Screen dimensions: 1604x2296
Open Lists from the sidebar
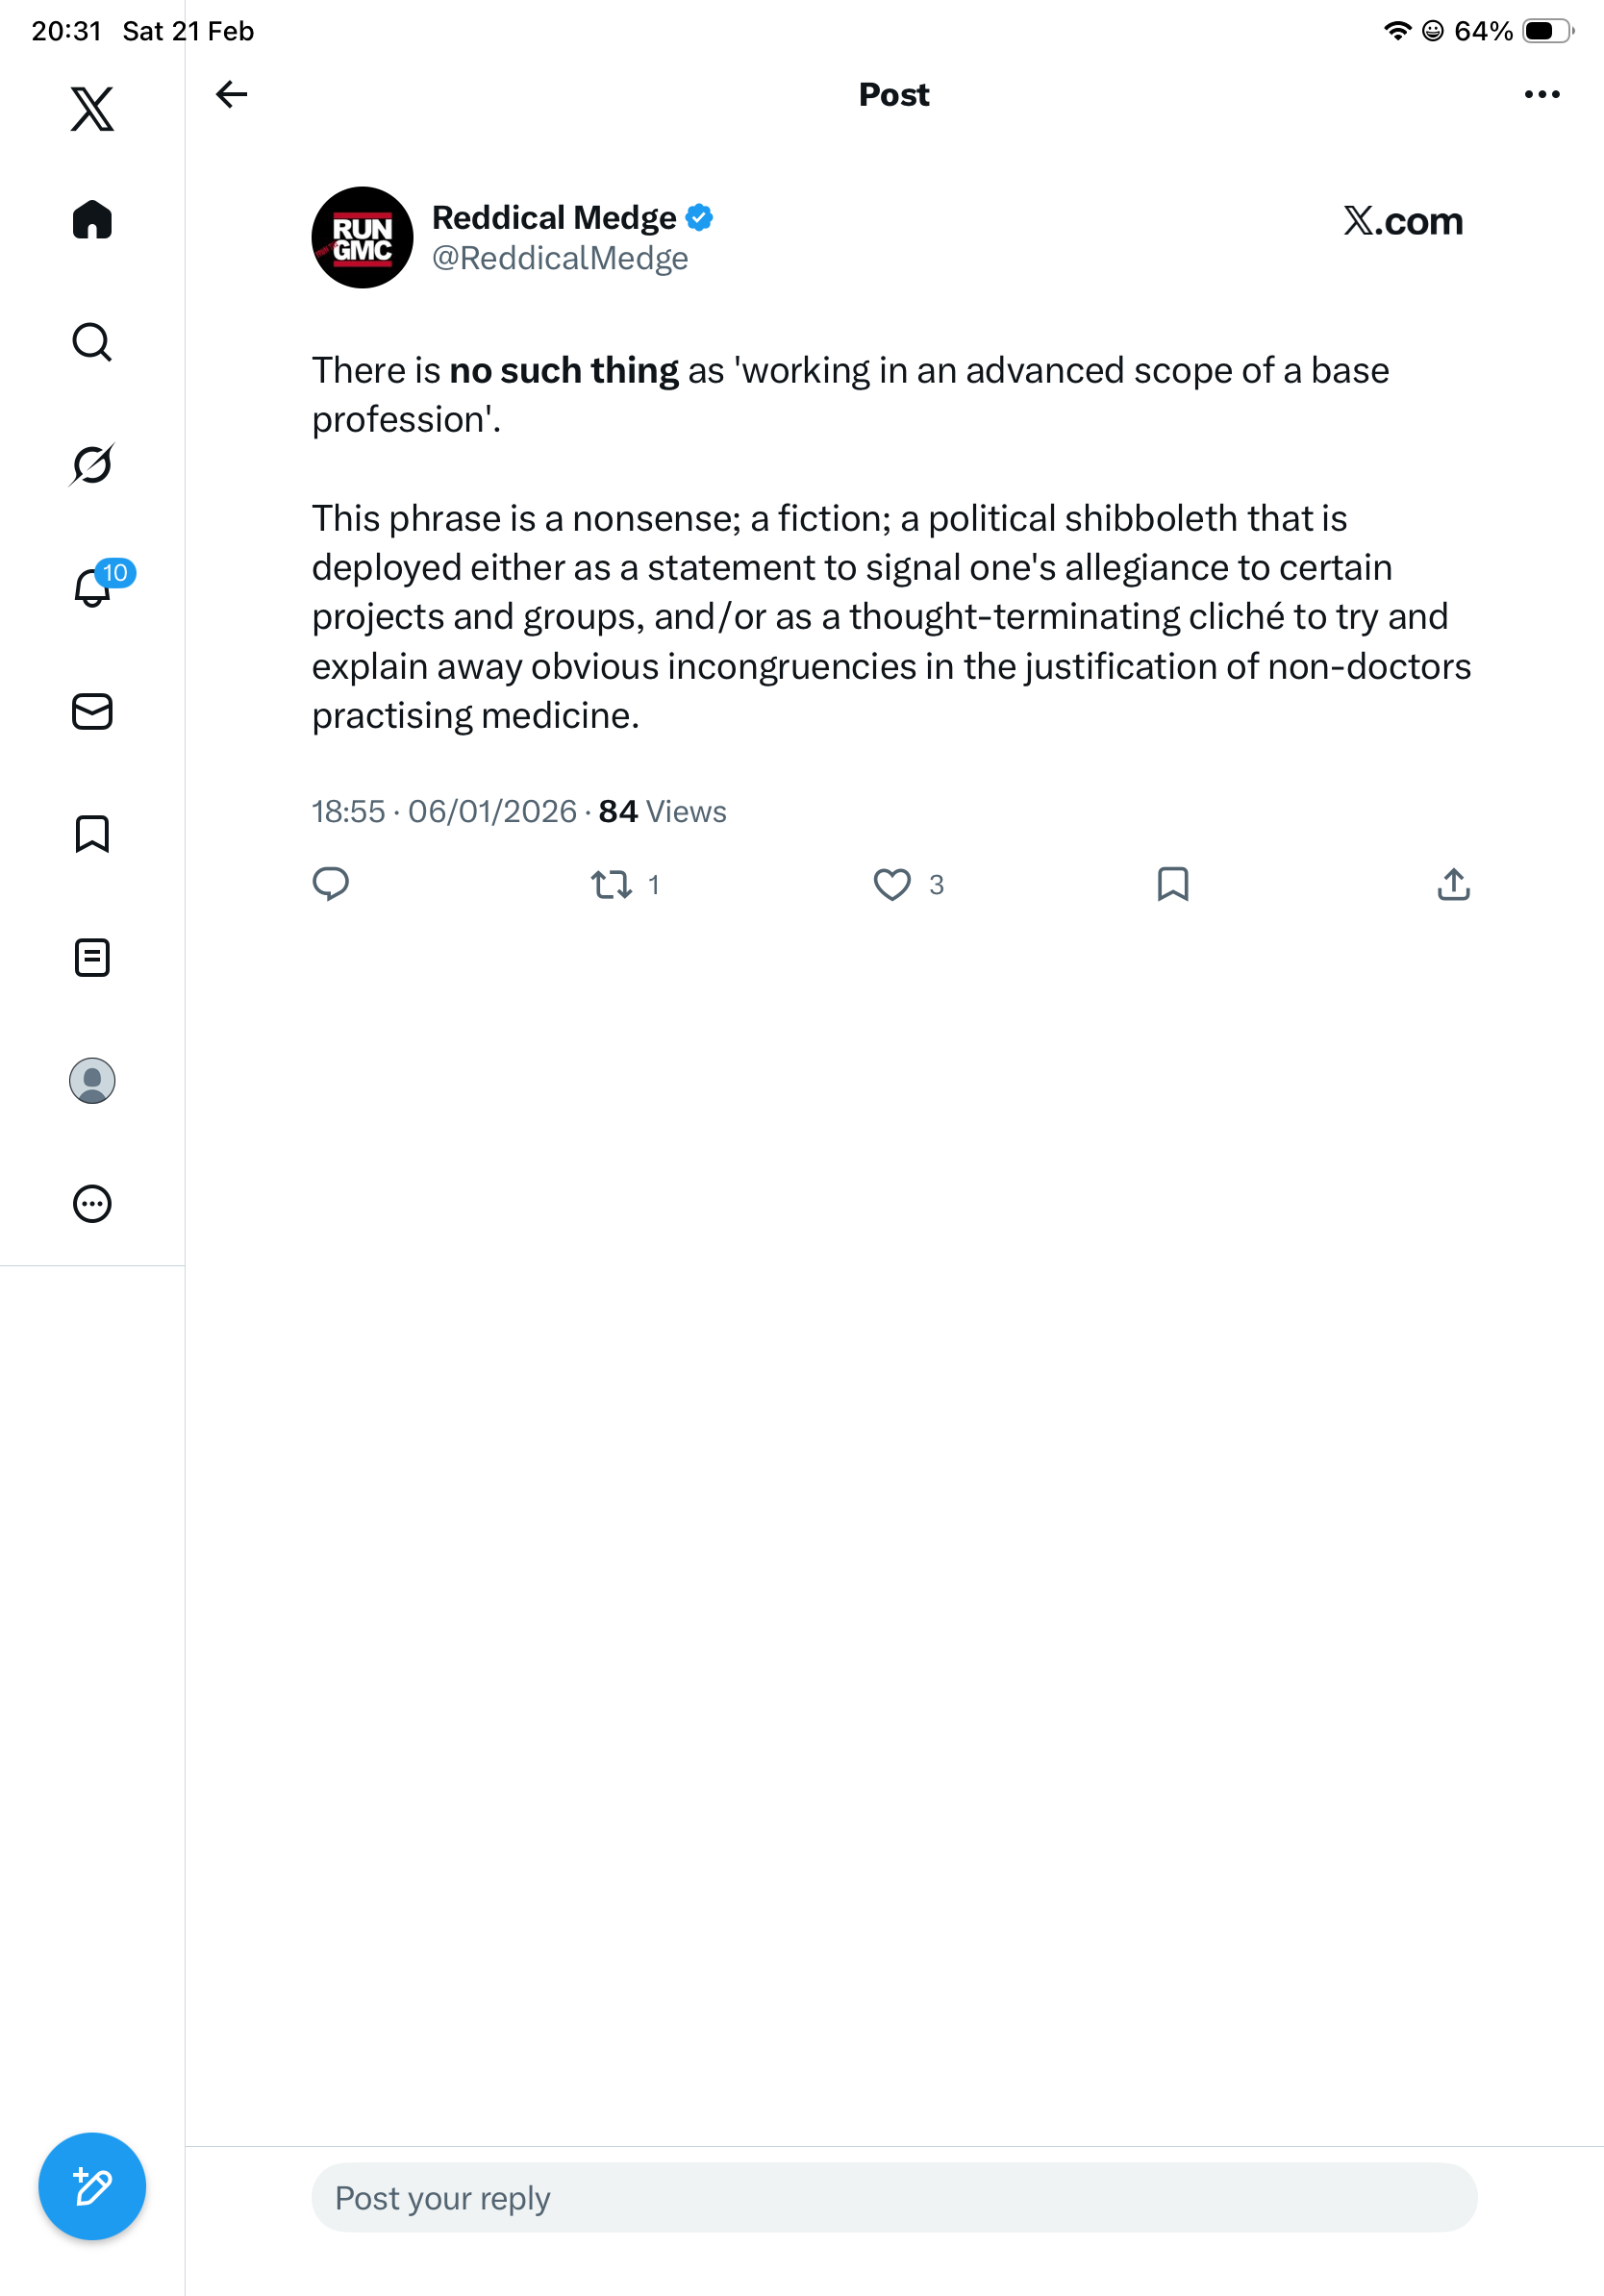pos(92,958)
